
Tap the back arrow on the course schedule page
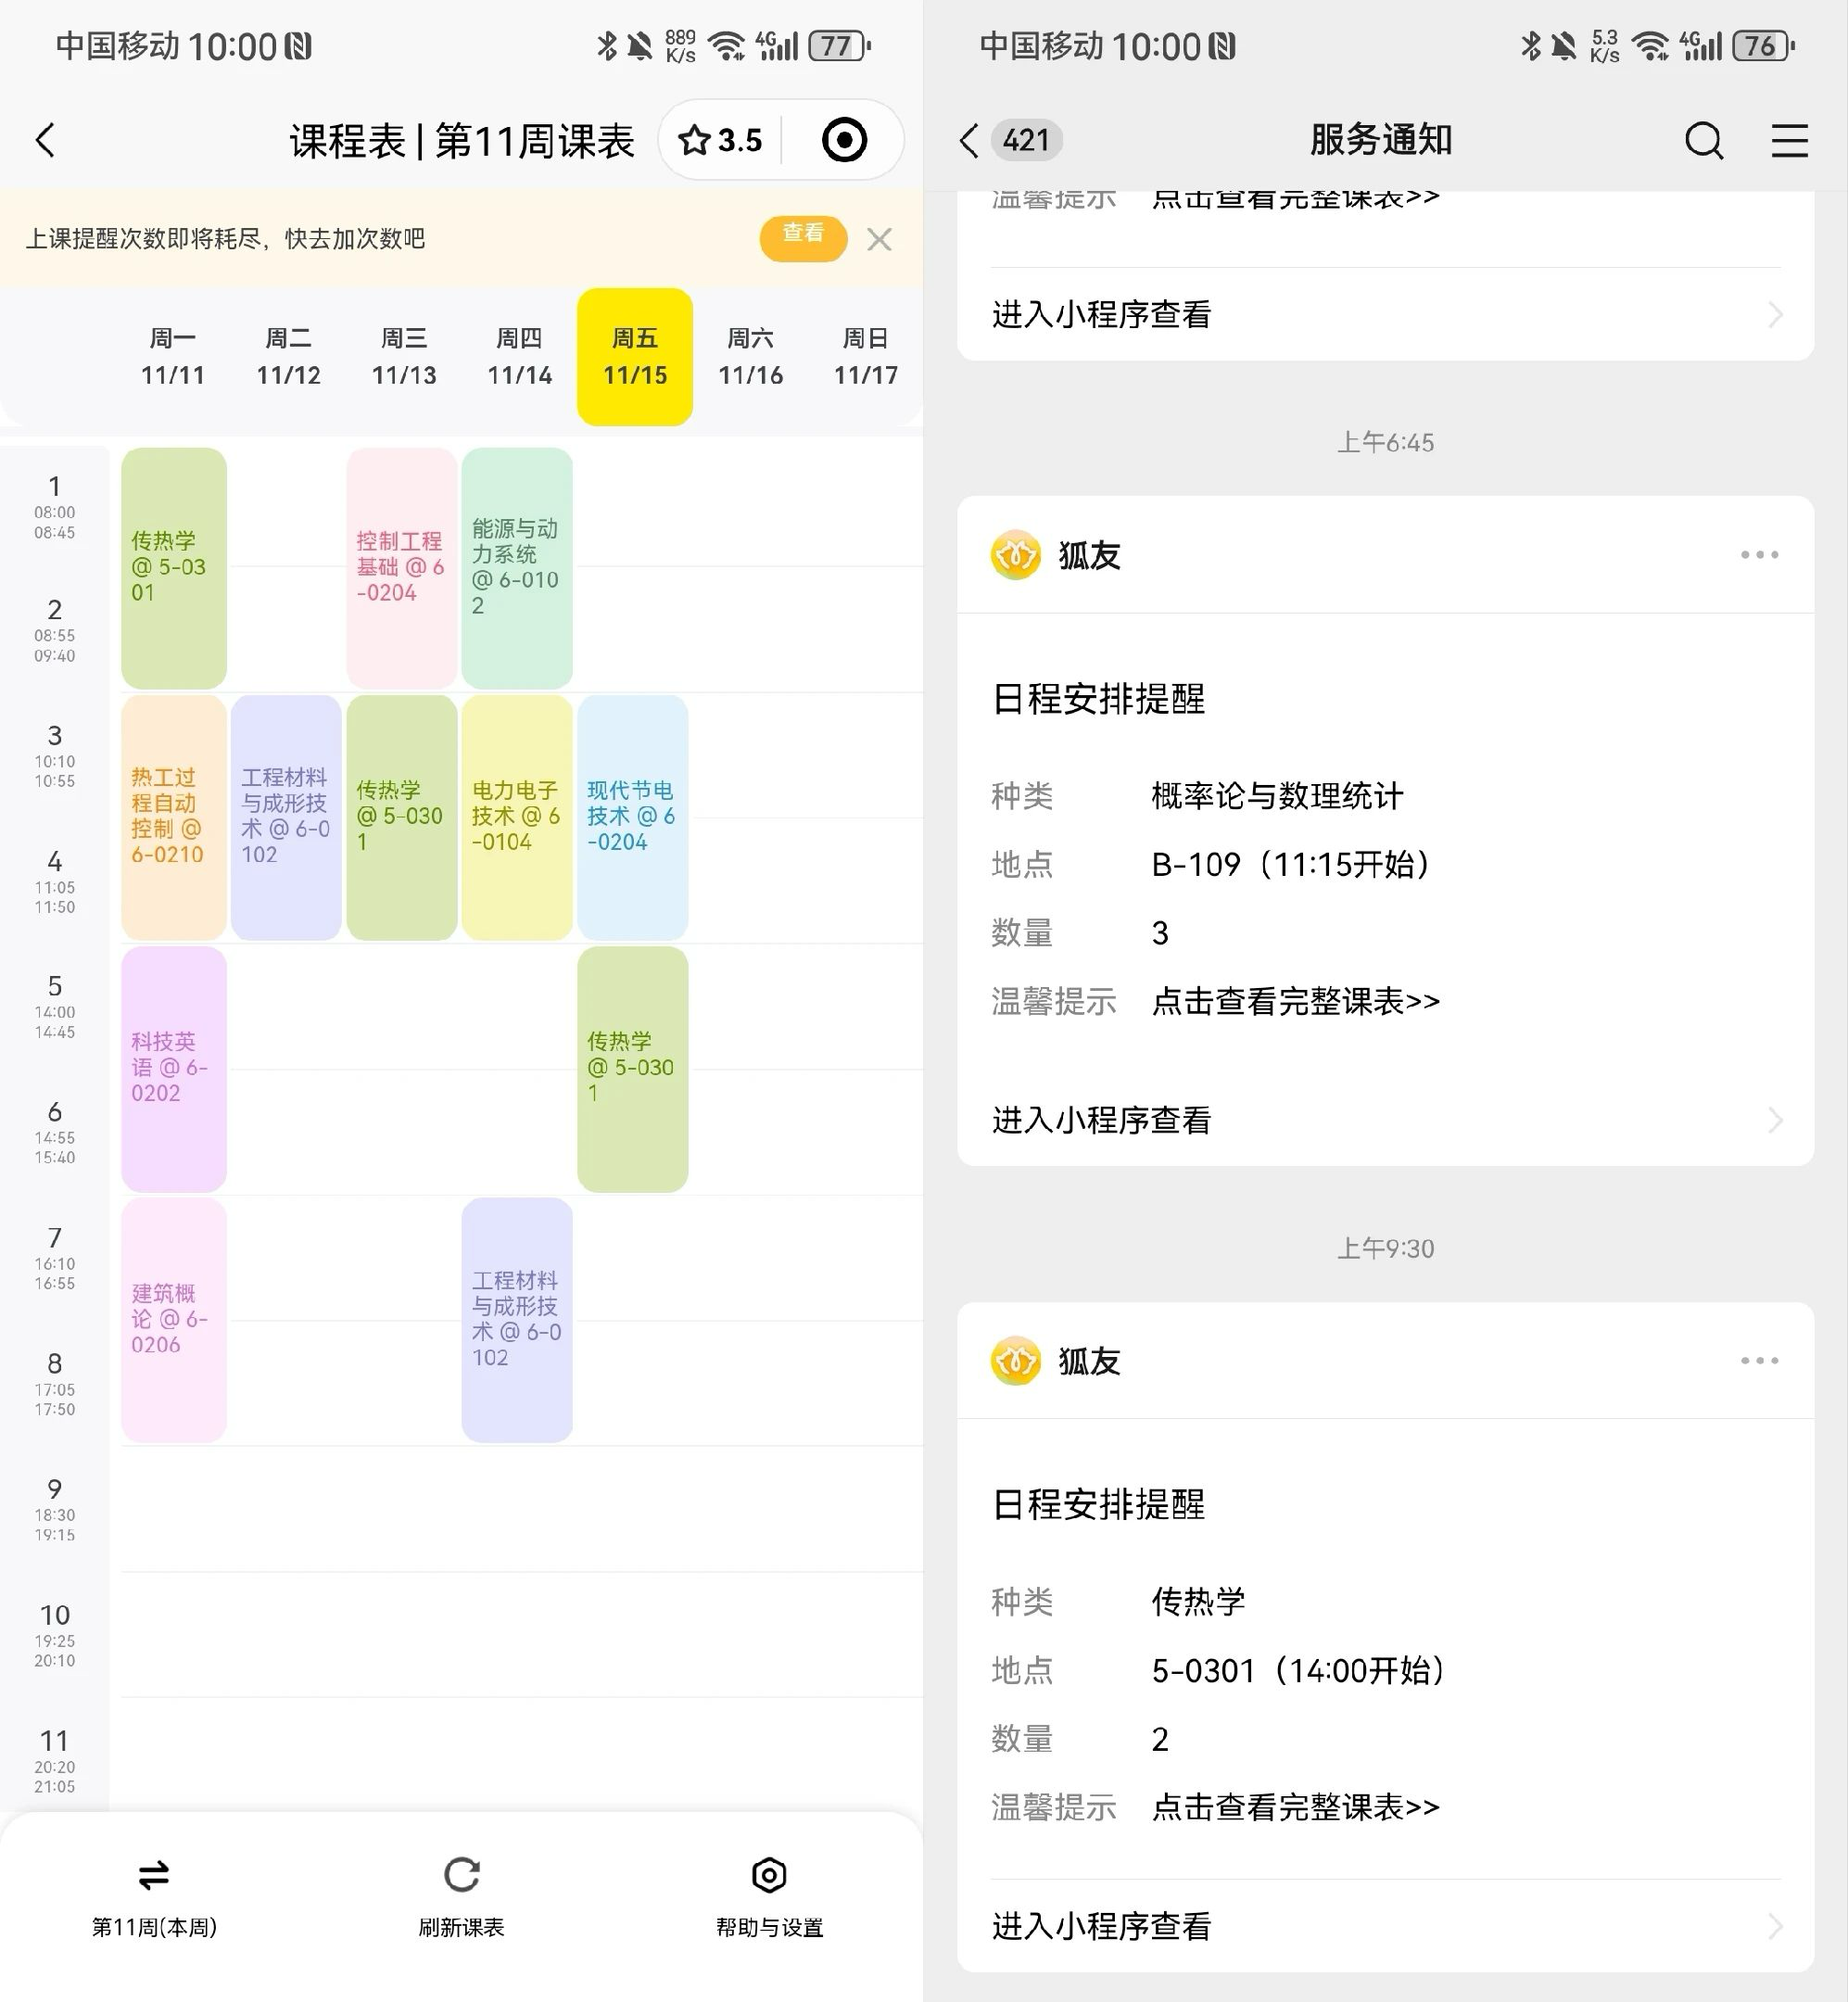click(x=45, y=140)
